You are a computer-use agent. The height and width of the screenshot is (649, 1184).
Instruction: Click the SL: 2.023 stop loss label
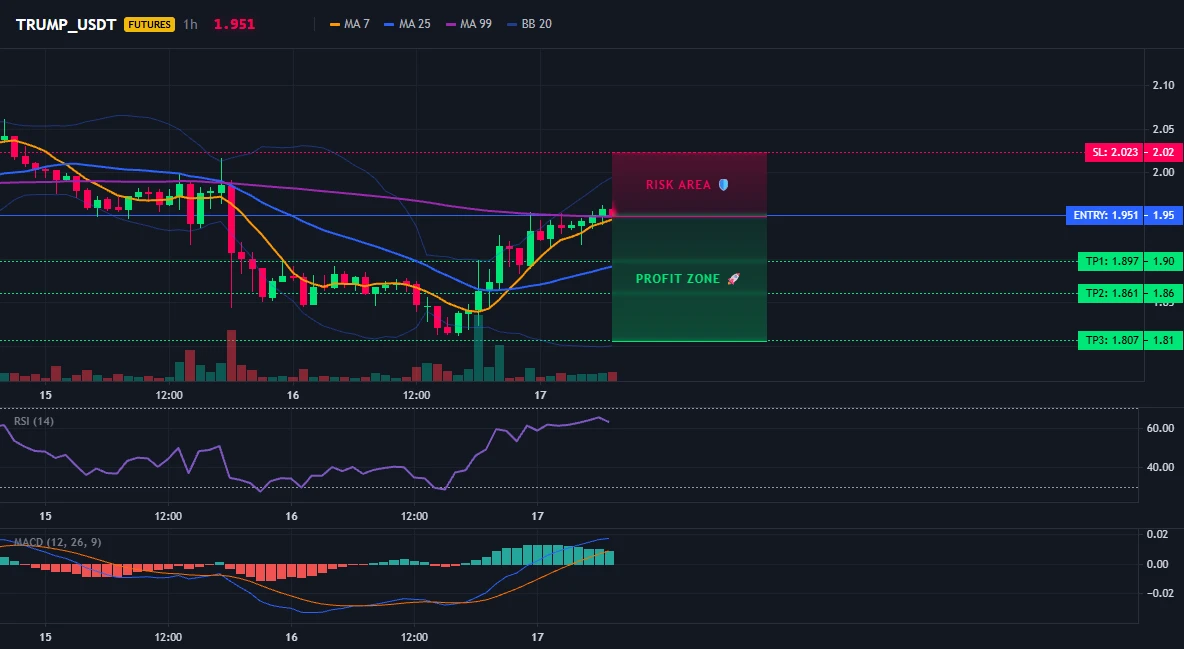[x=1115, y=152]
